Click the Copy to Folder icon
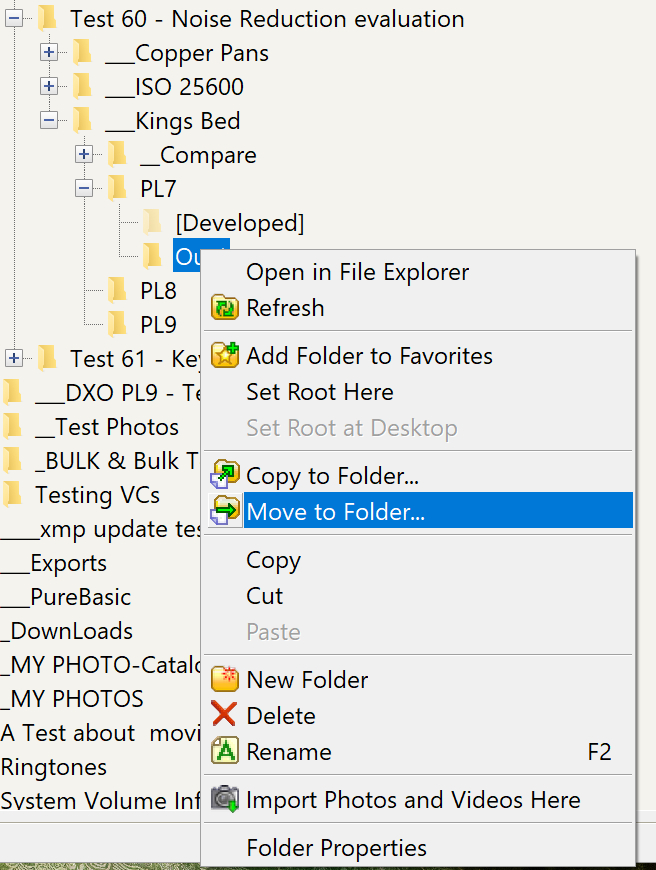 [225, 476]
